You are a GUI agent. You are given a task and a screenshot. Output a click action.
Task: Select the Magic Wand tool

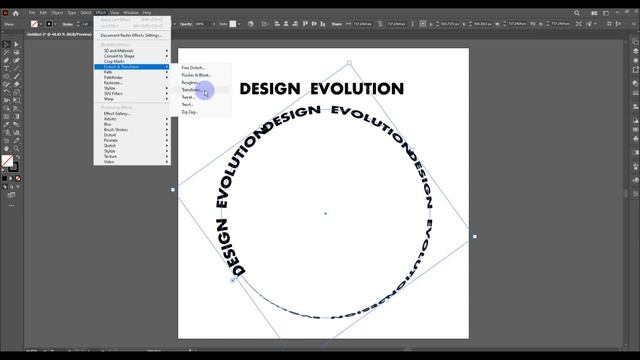[x=6, y=52]
